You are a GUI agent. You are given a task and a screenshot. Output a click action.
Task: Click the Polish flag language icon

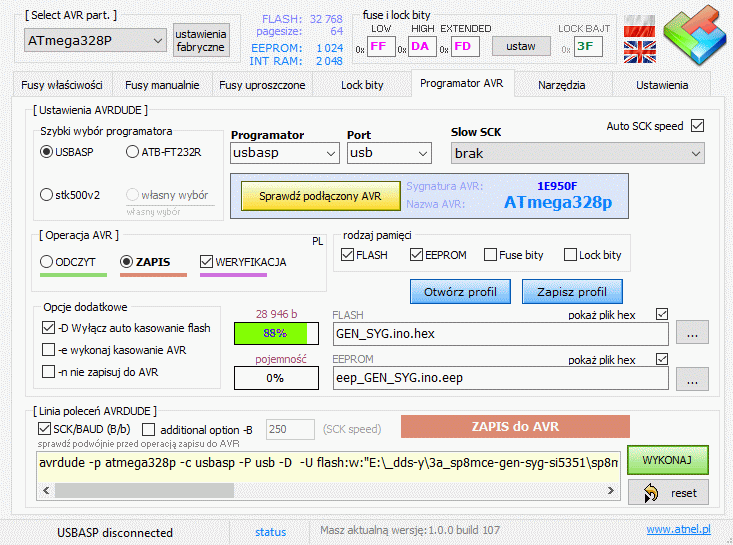pyautogui.click(x=639, y=26)
